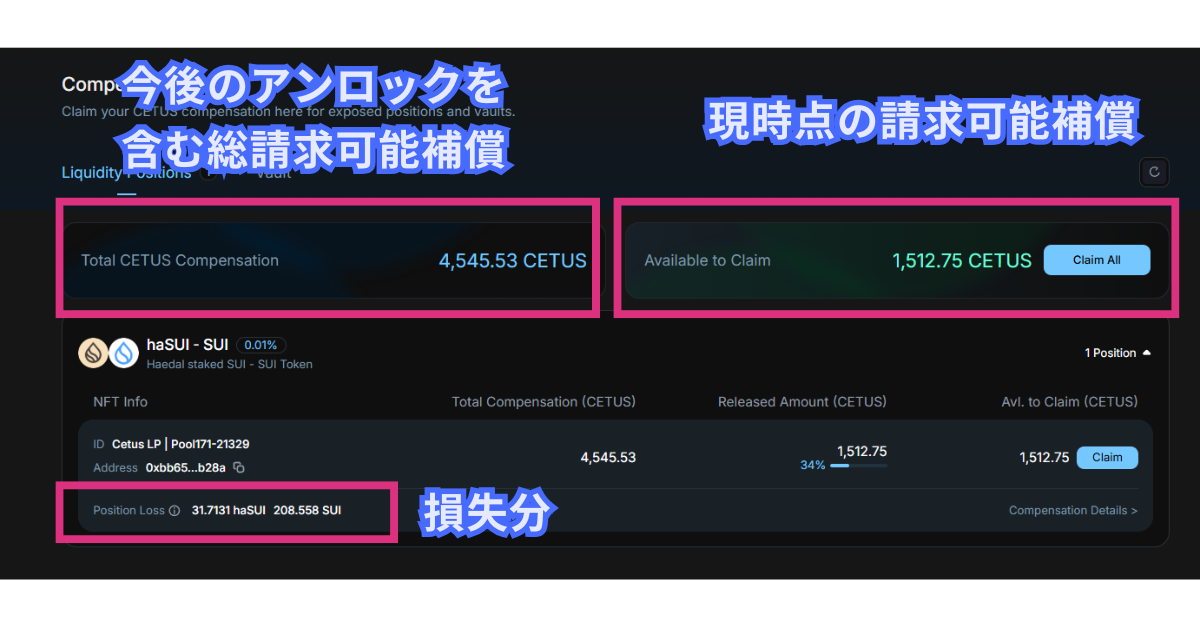Click the Position Loss info icon

(174, 511)
